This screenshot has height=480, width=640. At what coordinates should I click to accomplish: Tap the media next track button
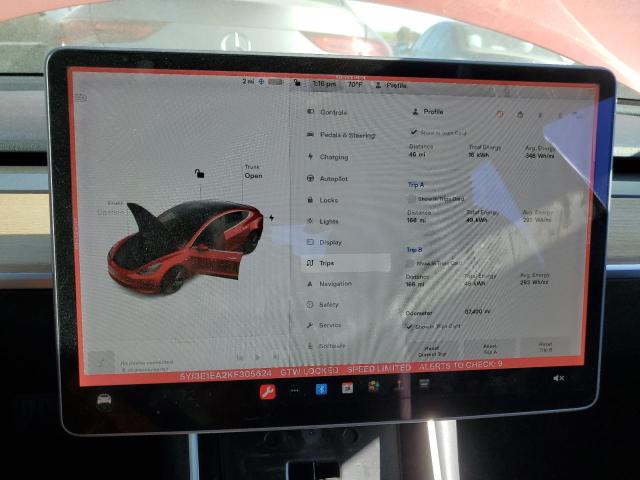[x=276, y=357]
